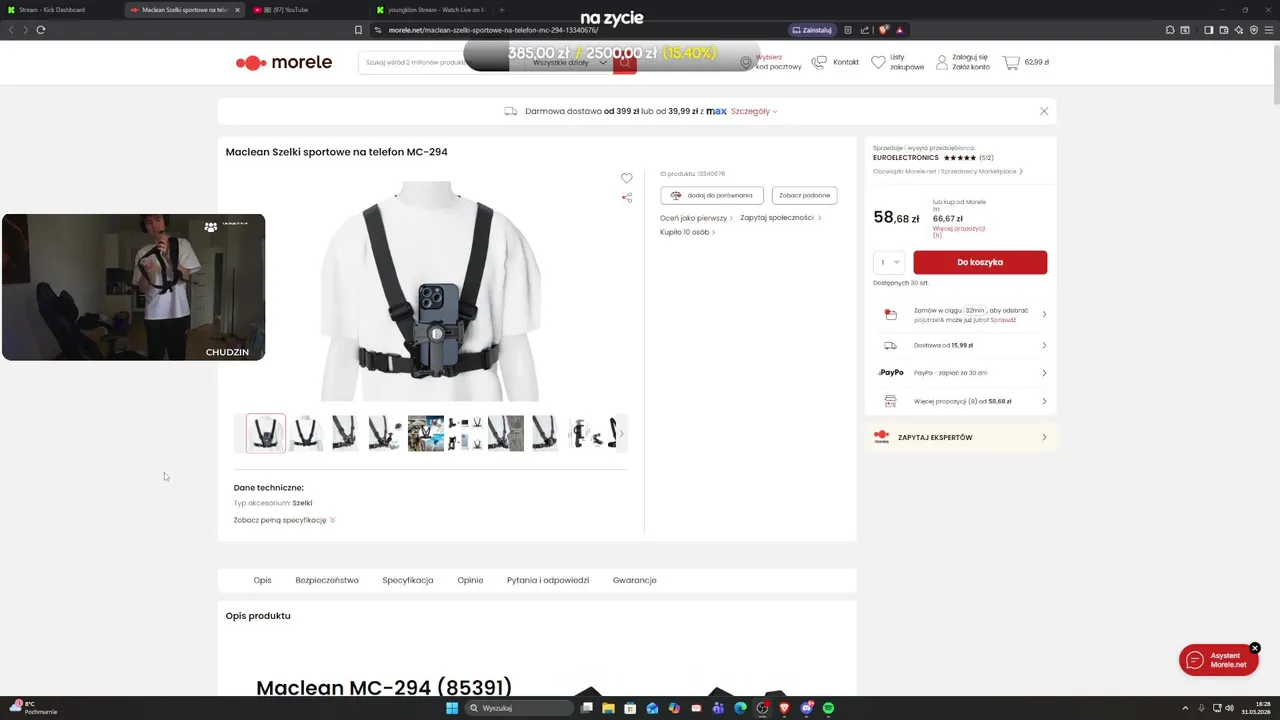Bookmark this page in address bar
1280x720 pixels.
tap(358, 30)
